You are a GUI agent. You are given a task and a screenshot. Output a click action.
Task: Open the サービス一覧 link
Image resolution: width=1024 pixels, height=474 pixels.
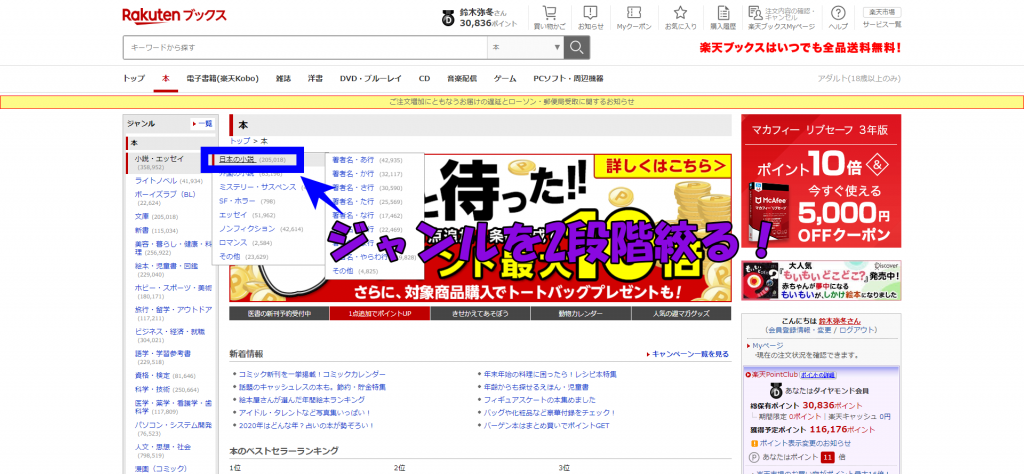[x=882, y=24]
